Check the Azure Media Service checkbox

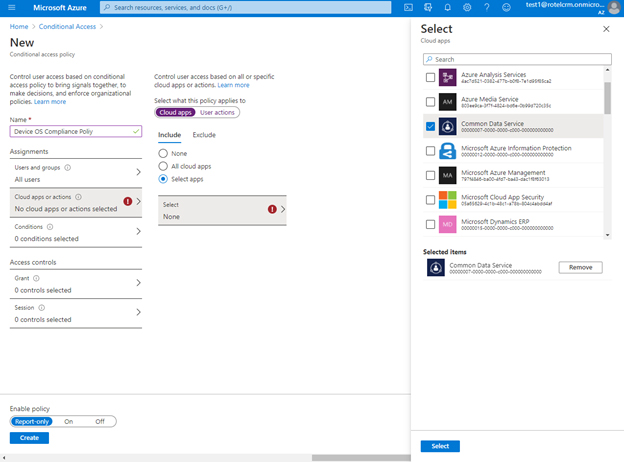tap(430, 102)
